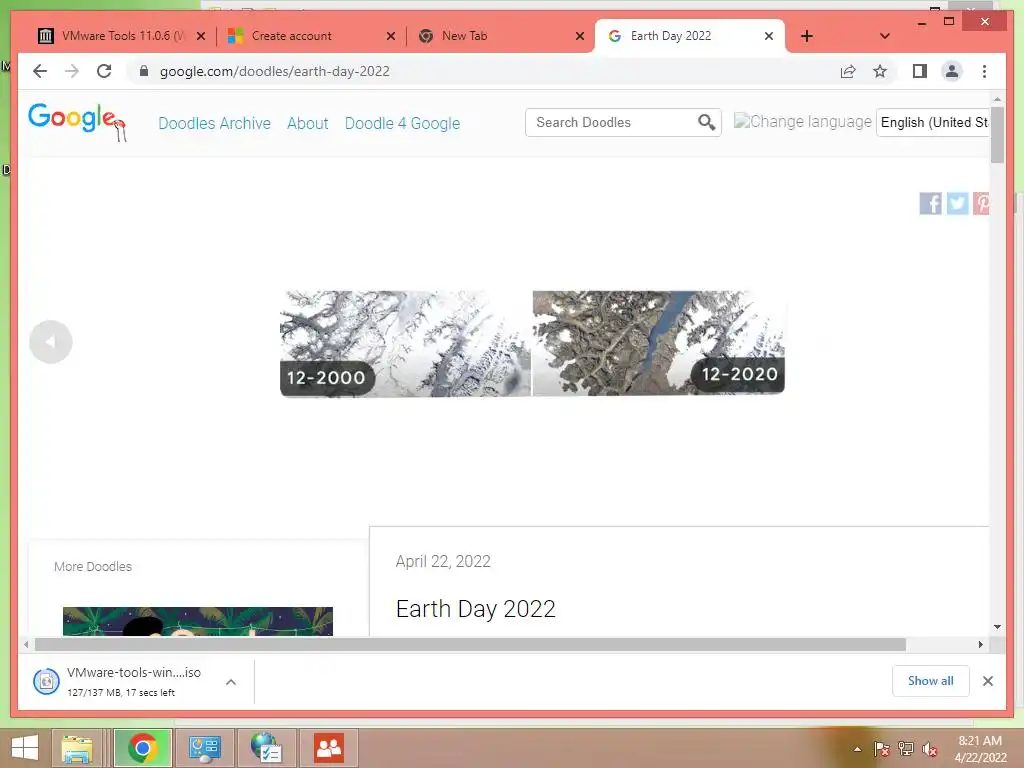
Task: Click the page scroll up arrow
Action: 997,99
